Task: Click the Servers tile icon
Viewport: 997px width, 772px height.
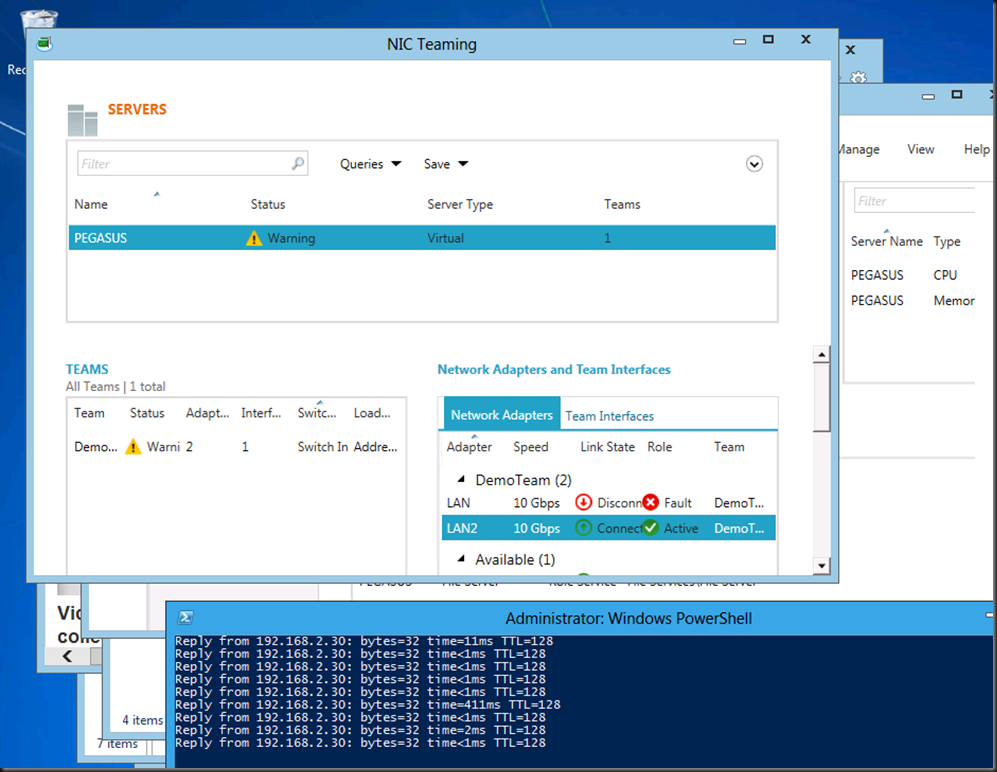Action: 83,120
